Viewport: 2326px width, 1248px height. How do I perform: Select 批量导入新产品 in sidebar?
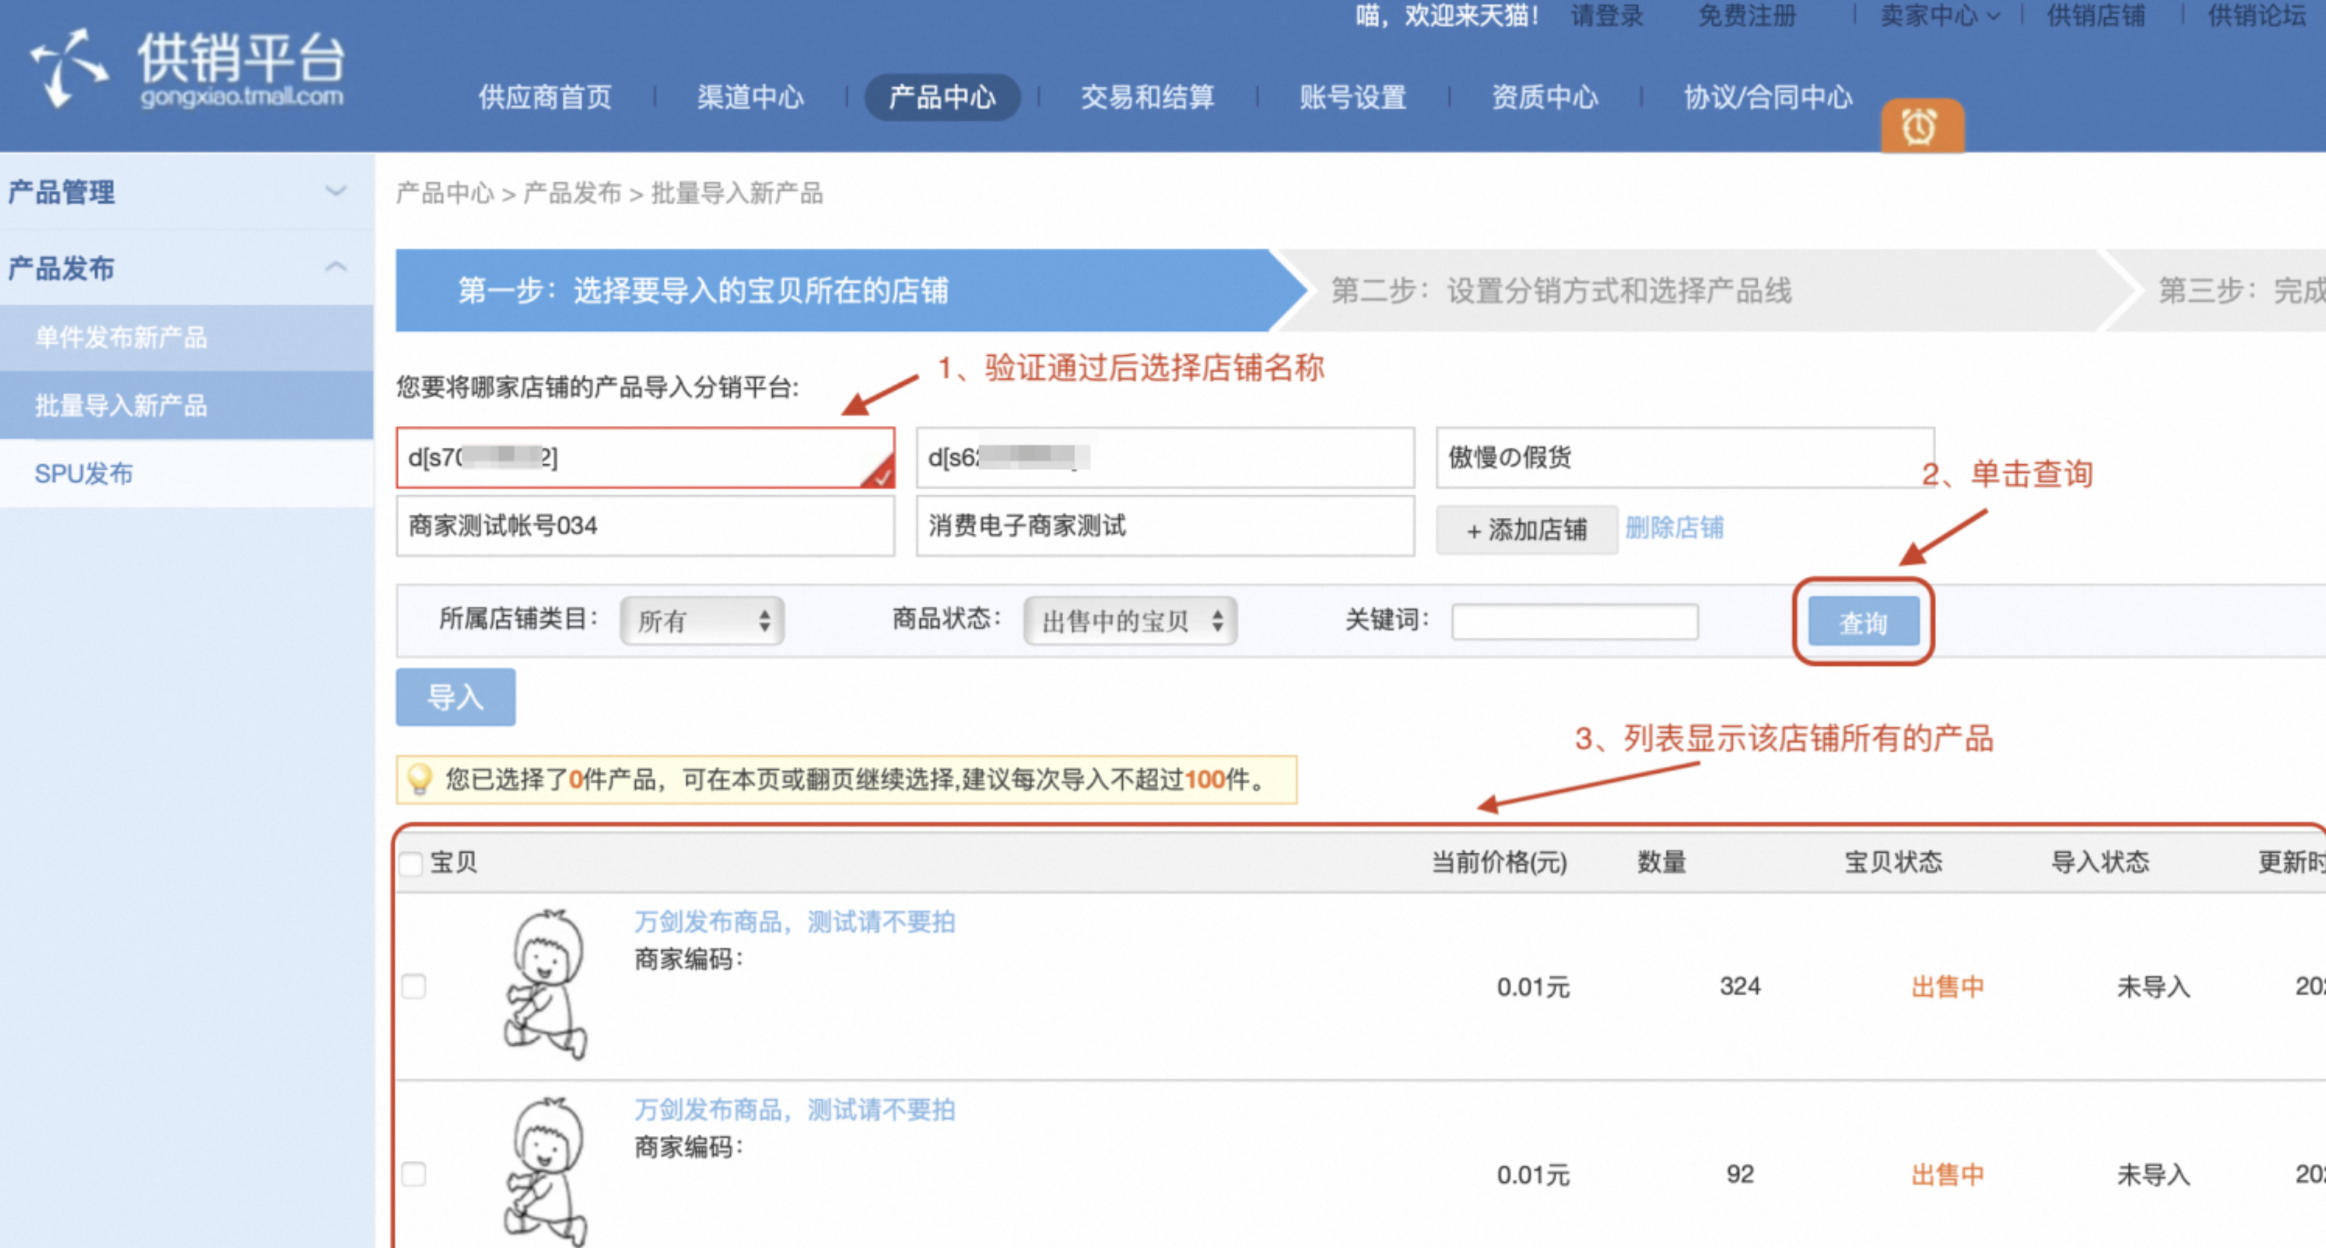187,405
